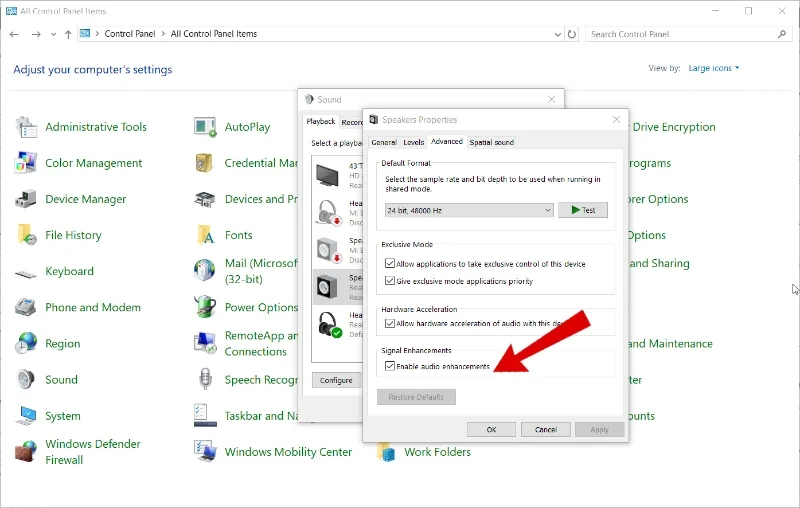Expand the Control Panel breadcrumb chevron

click(x=163, y=34)
